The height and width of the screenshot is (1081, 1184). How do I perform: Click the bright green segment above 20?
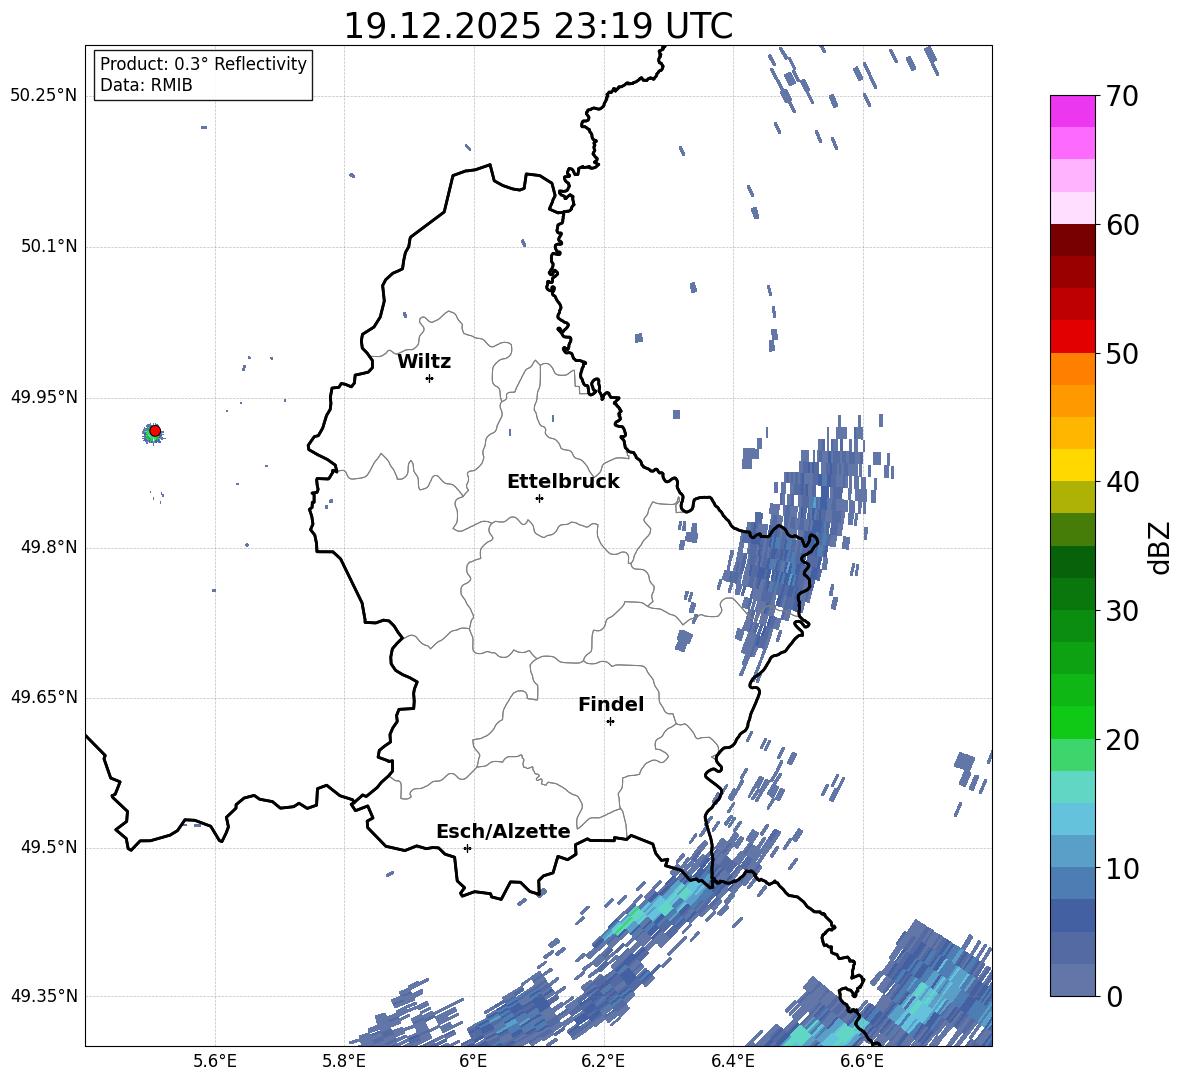click(1072, 722)
